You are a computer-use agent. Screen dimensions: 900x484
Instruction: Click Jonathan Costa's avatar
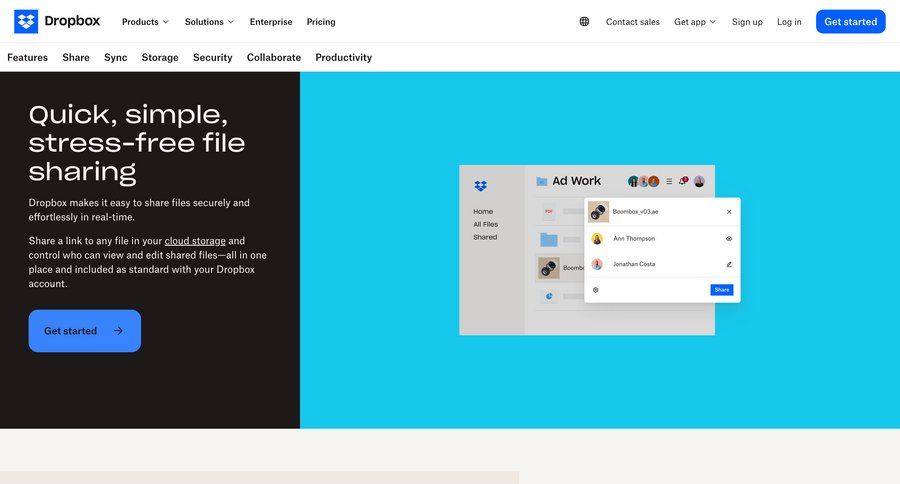[597, 264]
